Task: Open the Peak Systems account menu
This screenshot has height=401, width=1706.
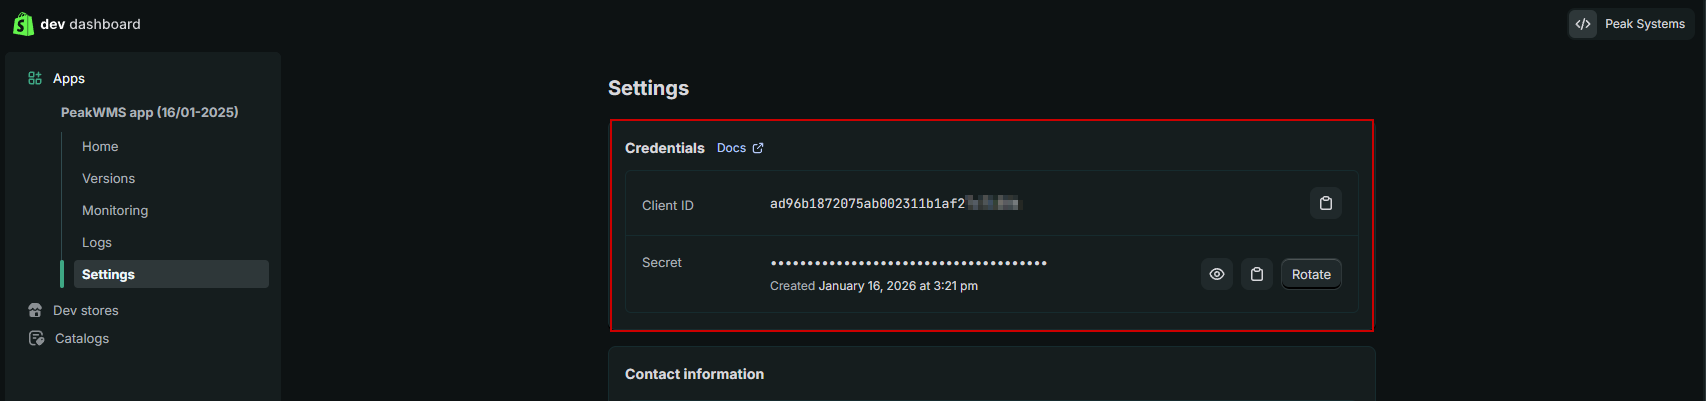Action: pyautogui.click(x=1644, y=24)
